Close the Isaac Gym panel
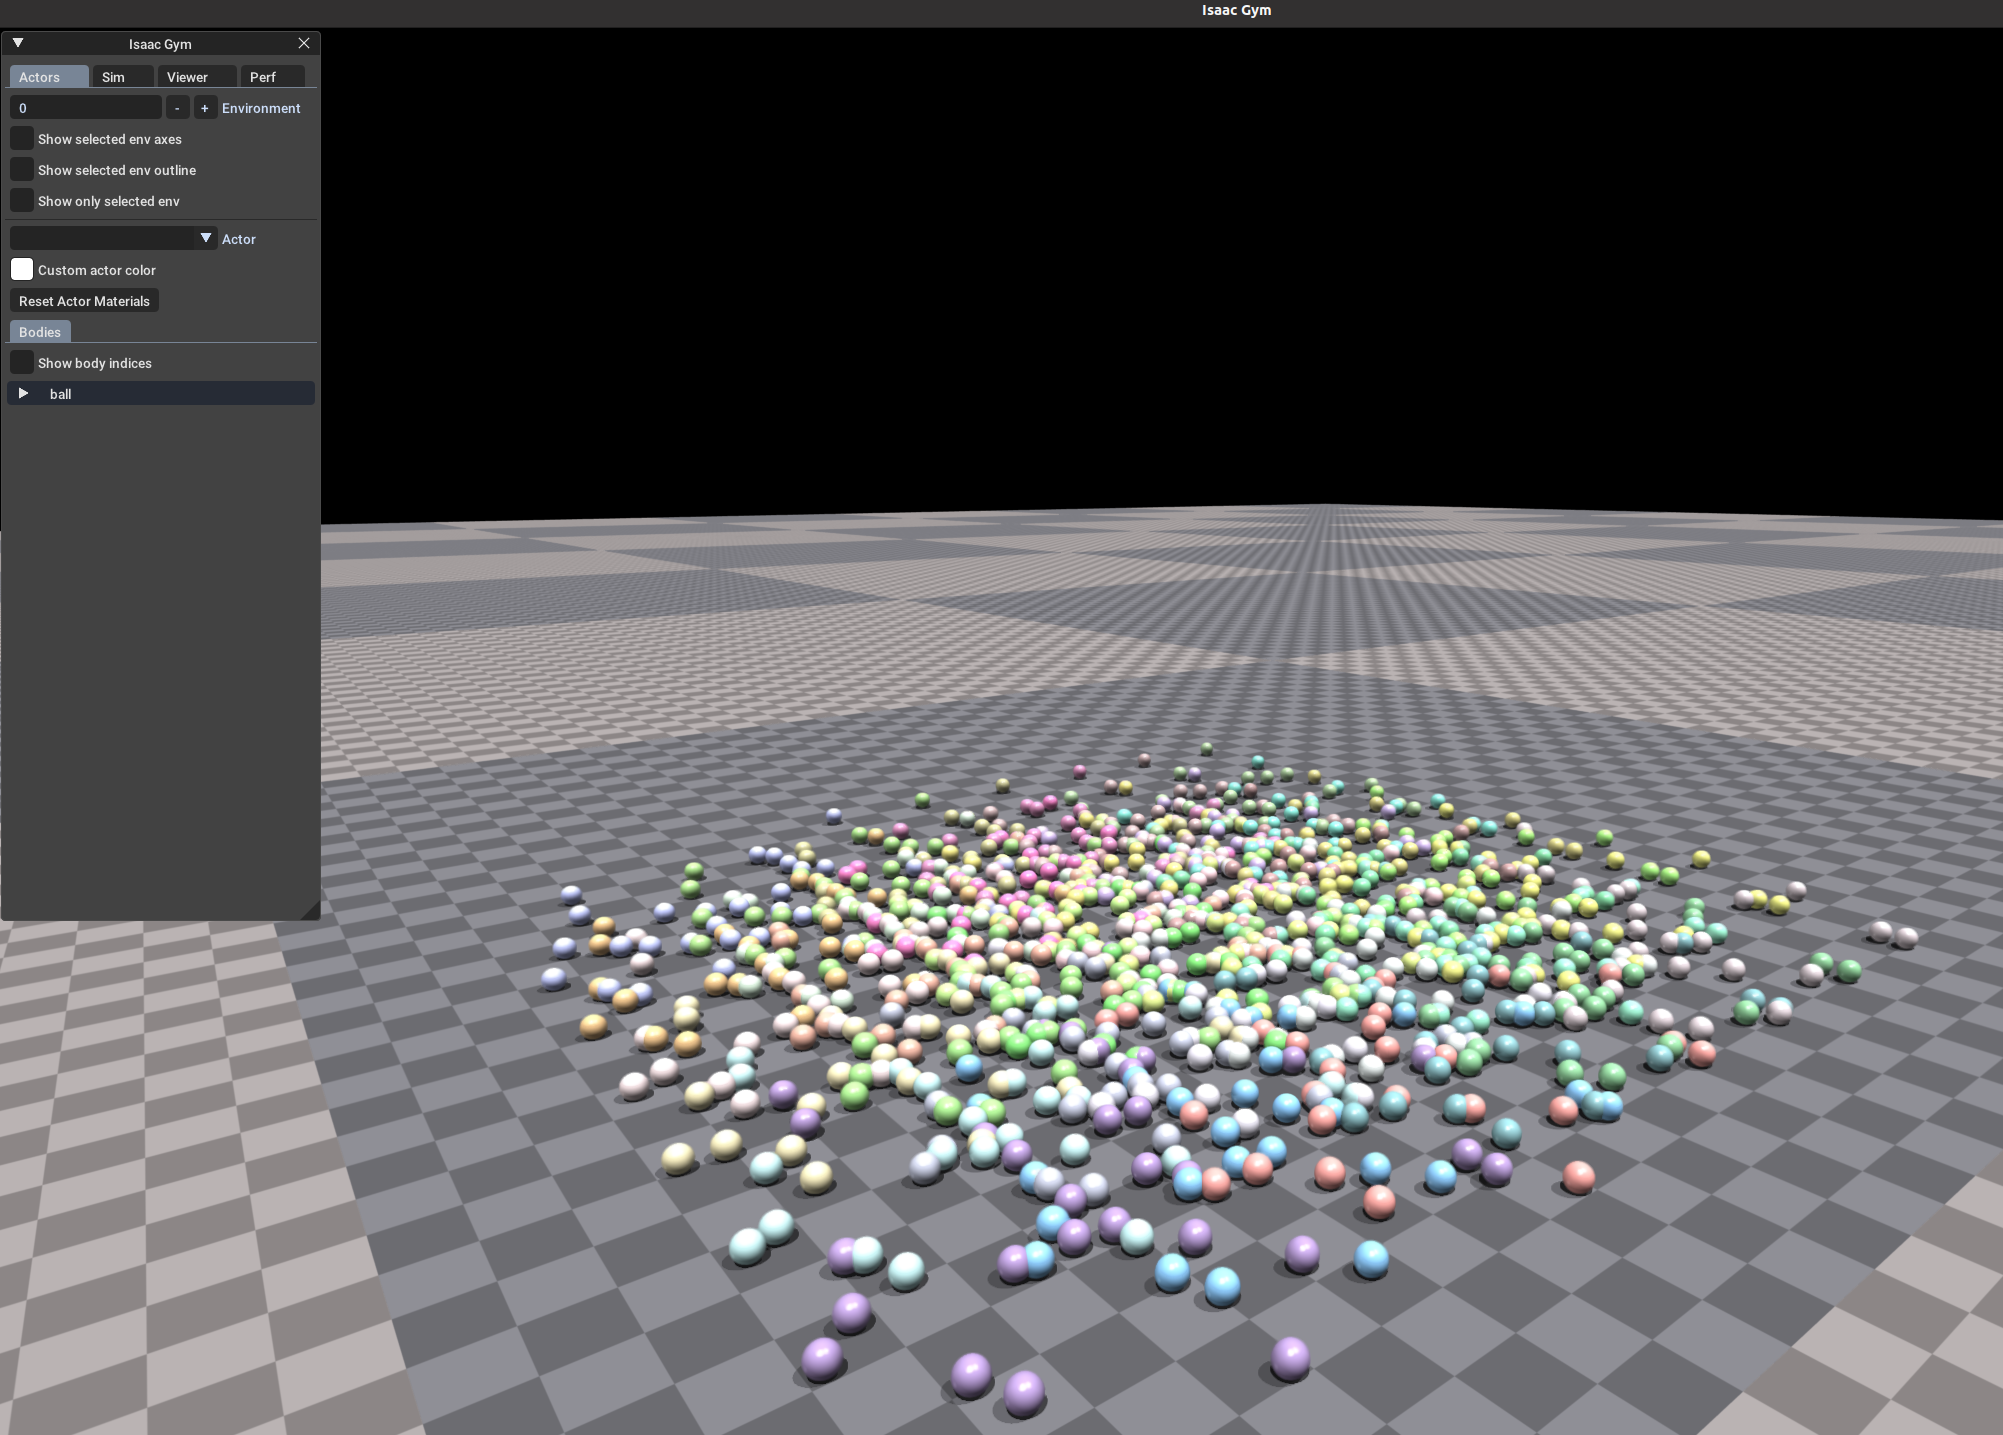 (304, 43)
